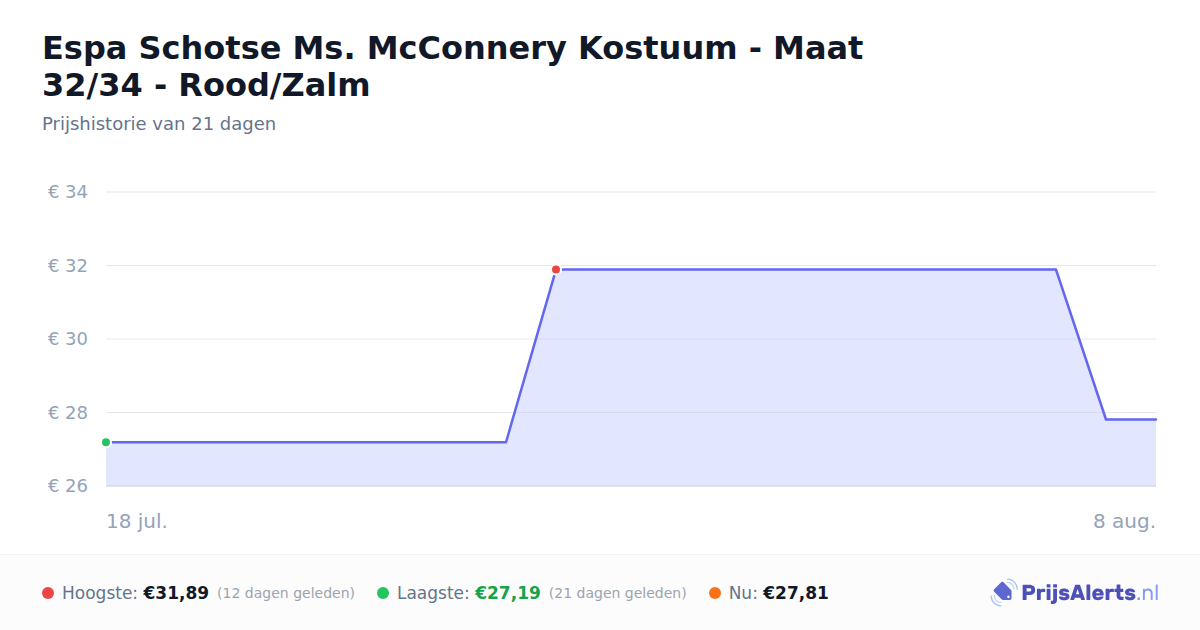This screenshot has width=1200, height=630.
Task: Select the Hoogste price value €31,89
Action: pos(176,593)
